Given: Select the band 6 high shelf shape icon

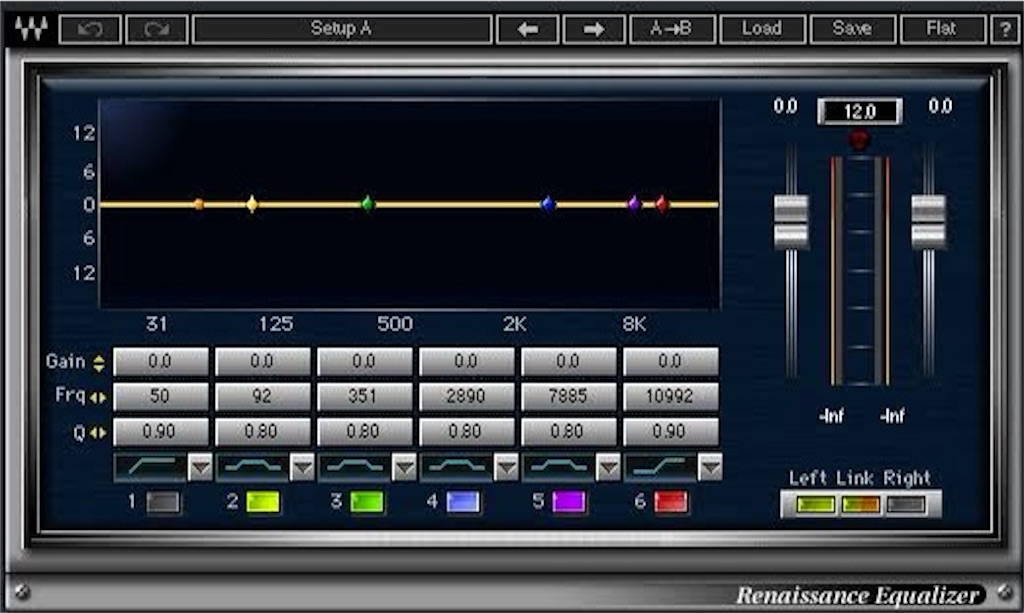Looking at the screenshot, I should [660, 467].
